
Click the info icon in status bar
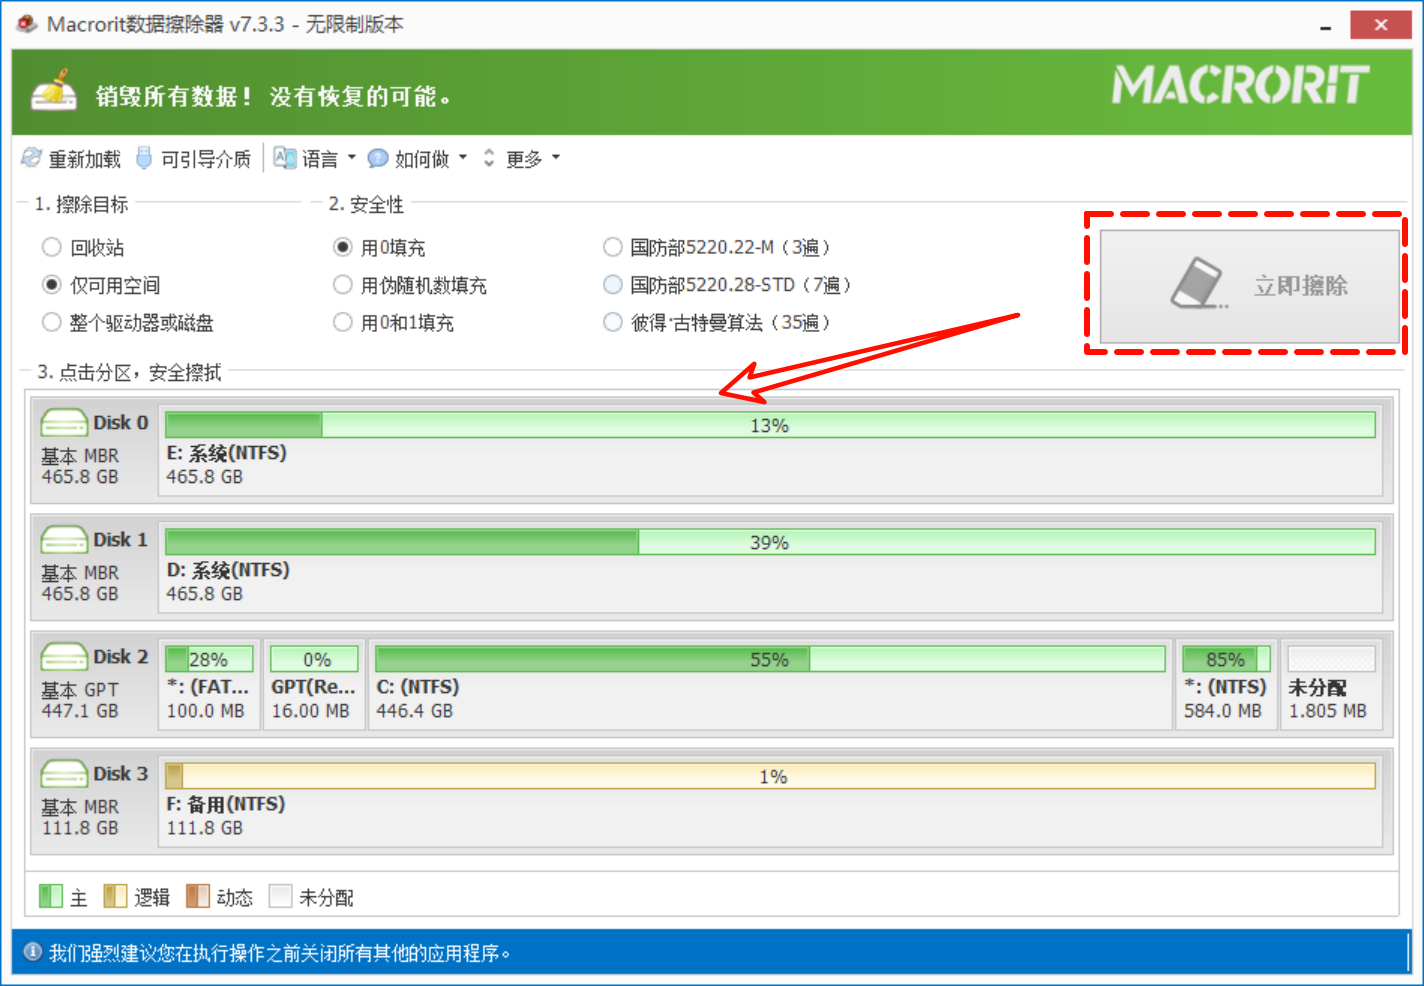pos(32,952)
